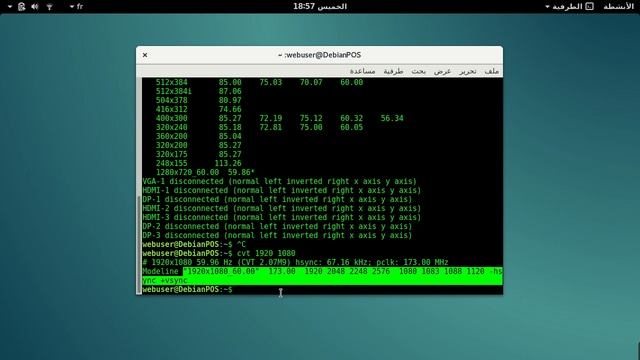Click the volume speaker icon
Screen dimensions: 640x360
coord(35,7)
